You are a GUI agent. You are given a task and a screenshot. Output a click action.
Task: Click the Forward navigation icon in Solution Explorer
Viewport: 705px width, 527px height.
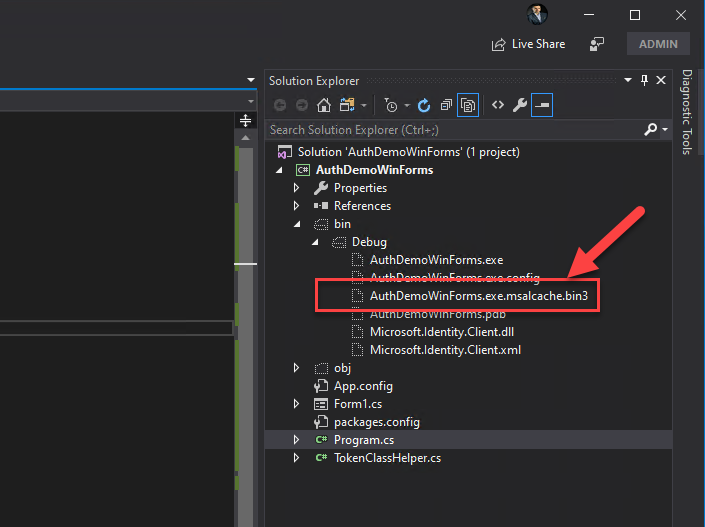302,105
